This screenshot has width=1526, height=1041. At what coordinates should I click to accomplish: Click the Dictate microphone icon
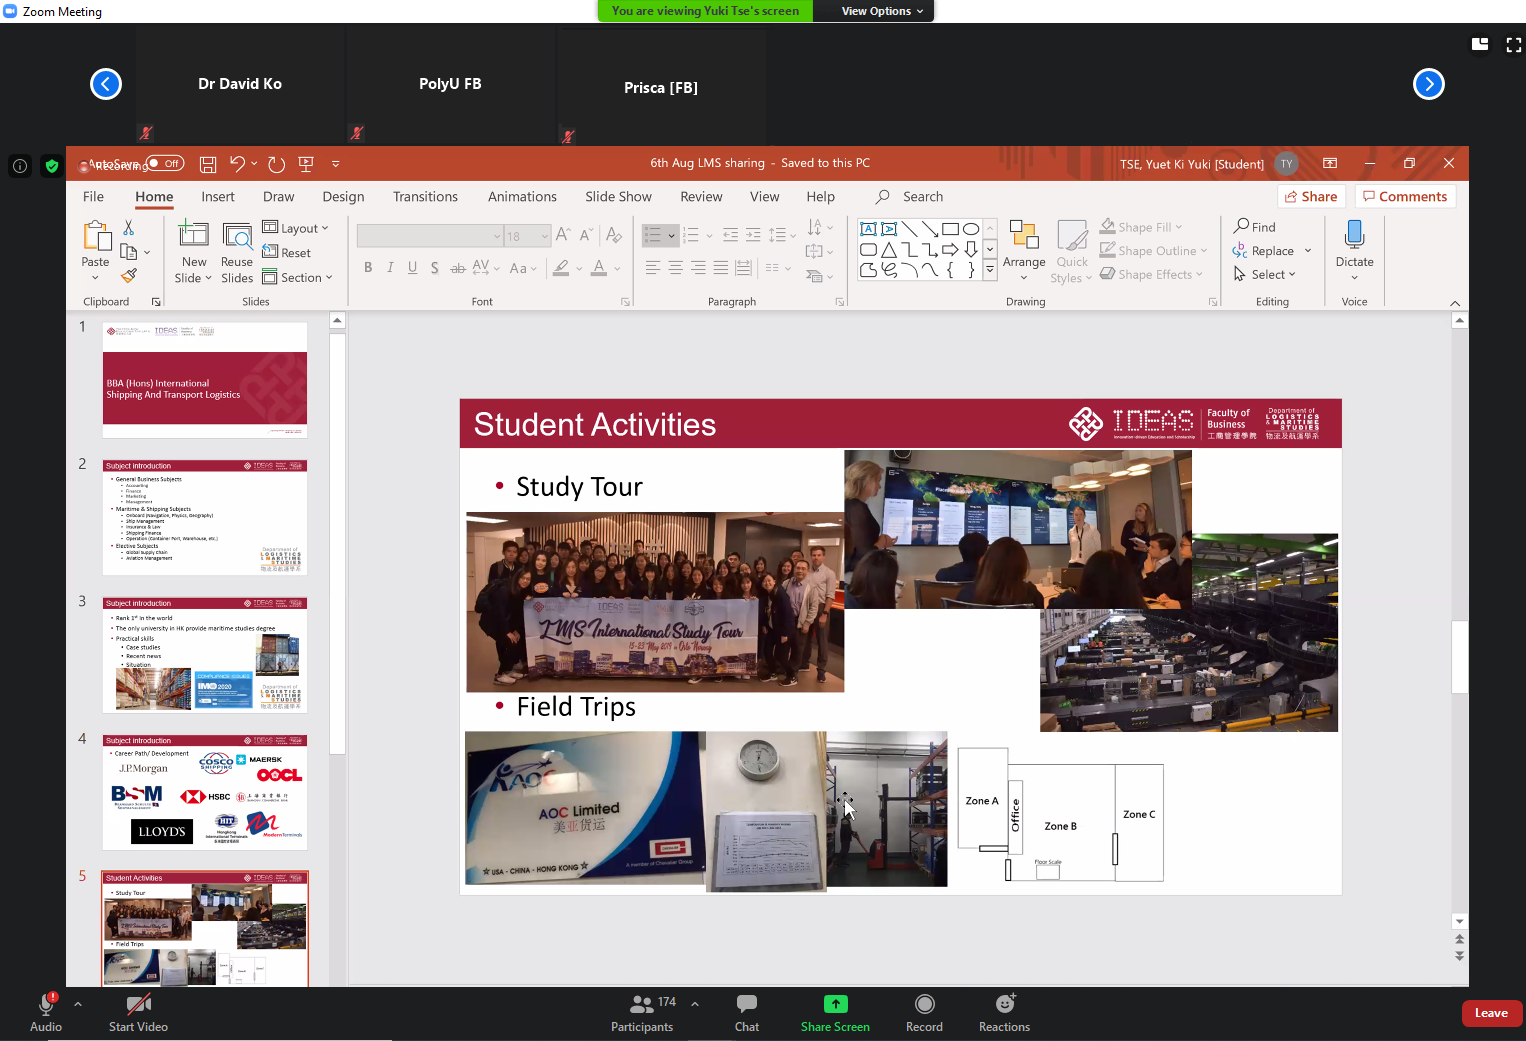pyautogui.click(x=1354, y=235)
